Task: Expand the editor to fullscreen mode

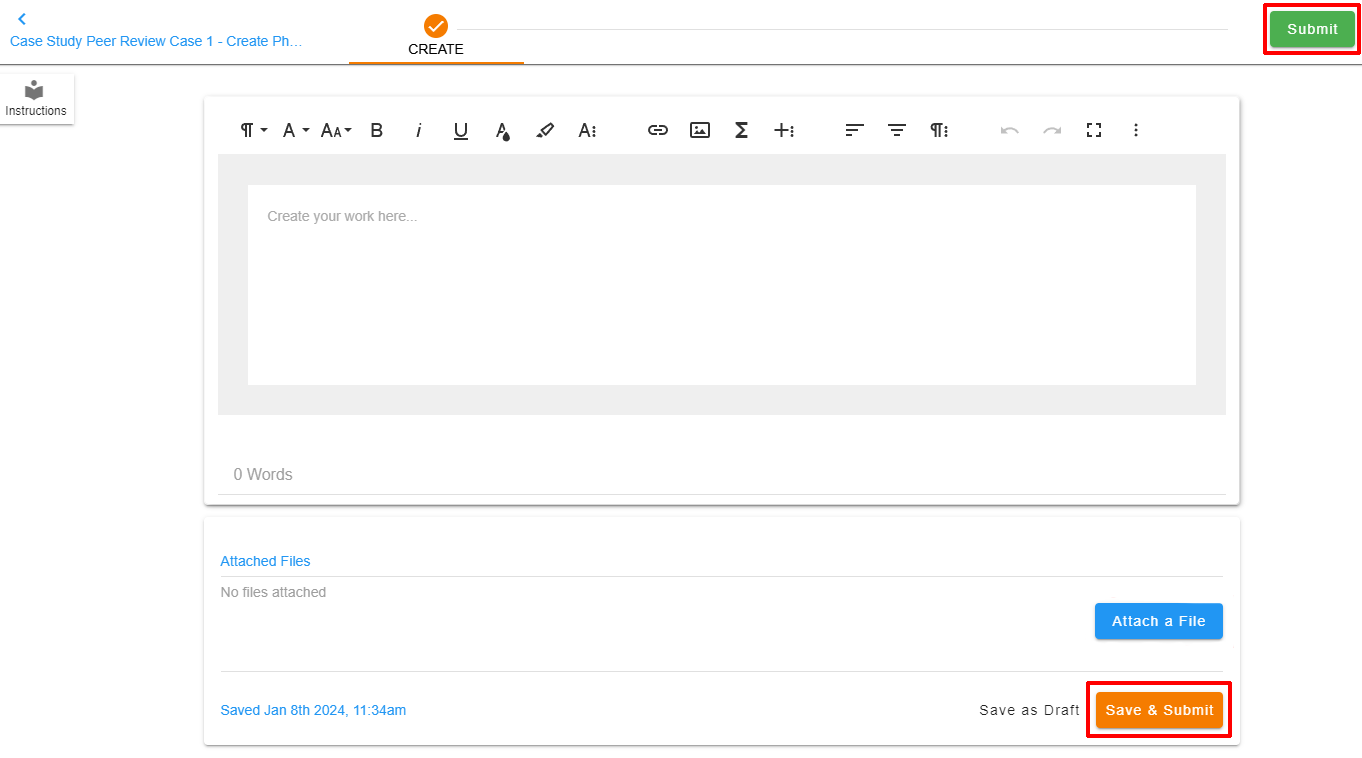Action: point(1093,130)
